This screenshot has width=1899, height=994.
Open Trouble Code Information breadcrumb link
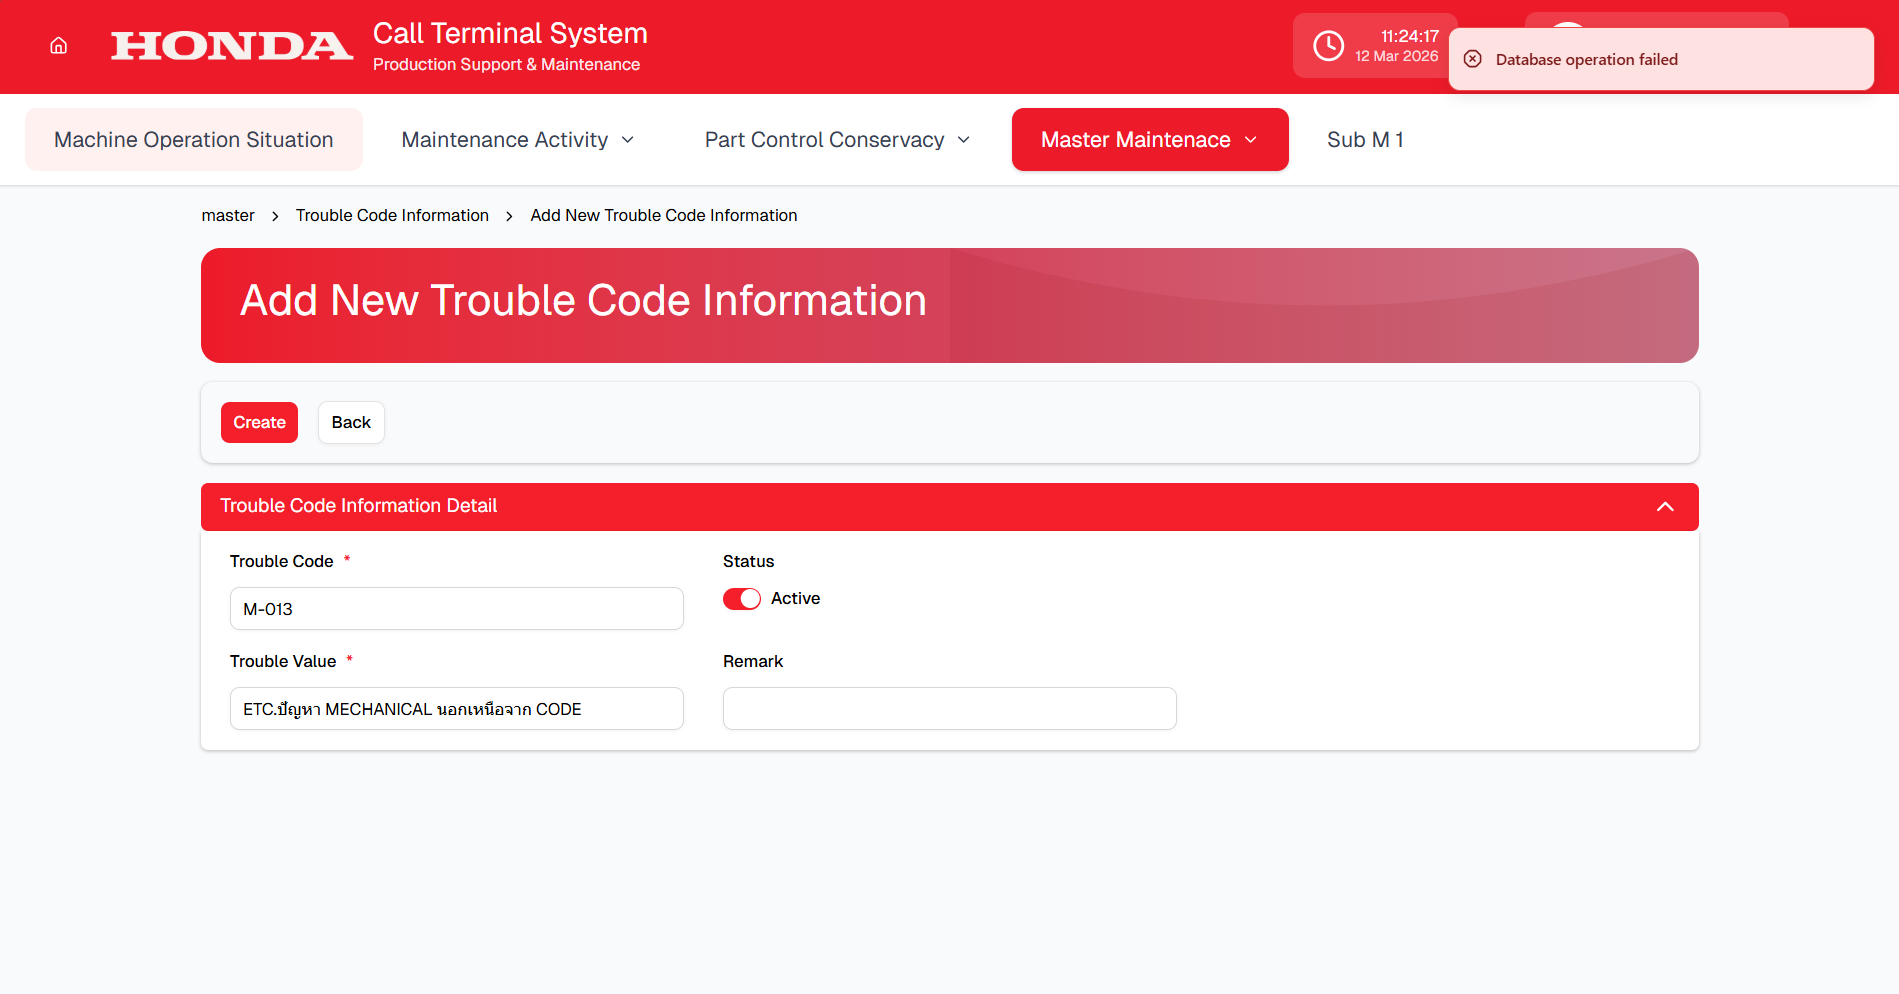392,216
